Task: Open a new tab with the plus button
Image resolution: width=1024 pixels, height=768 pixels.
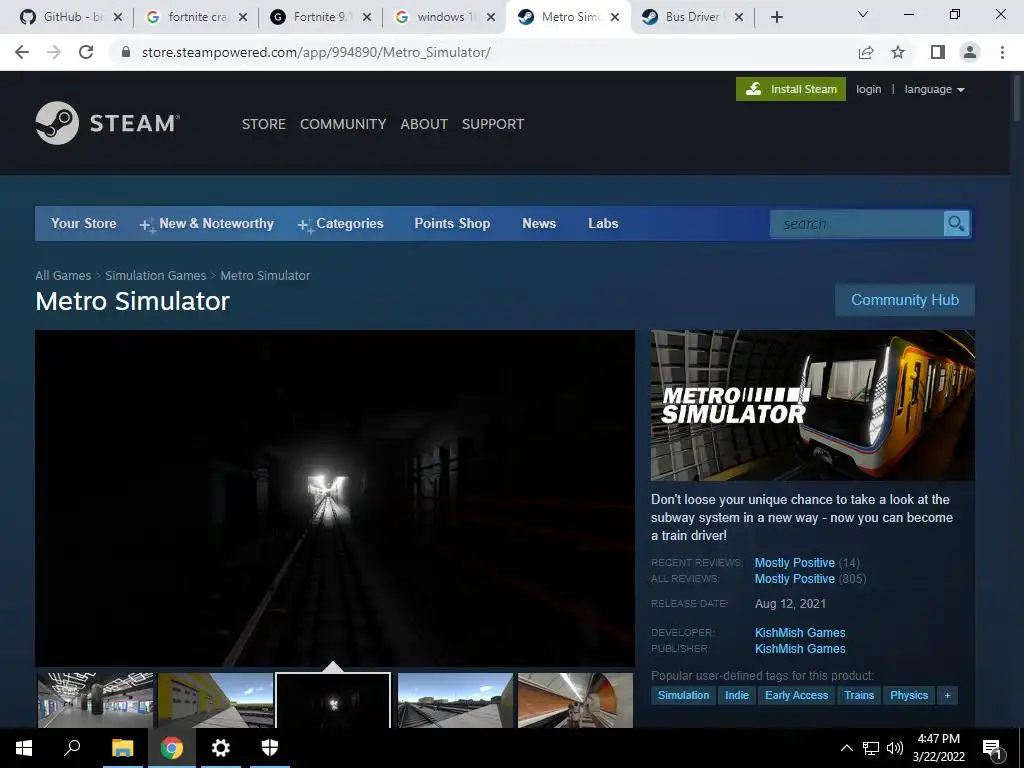Action: tap(776, 17)
